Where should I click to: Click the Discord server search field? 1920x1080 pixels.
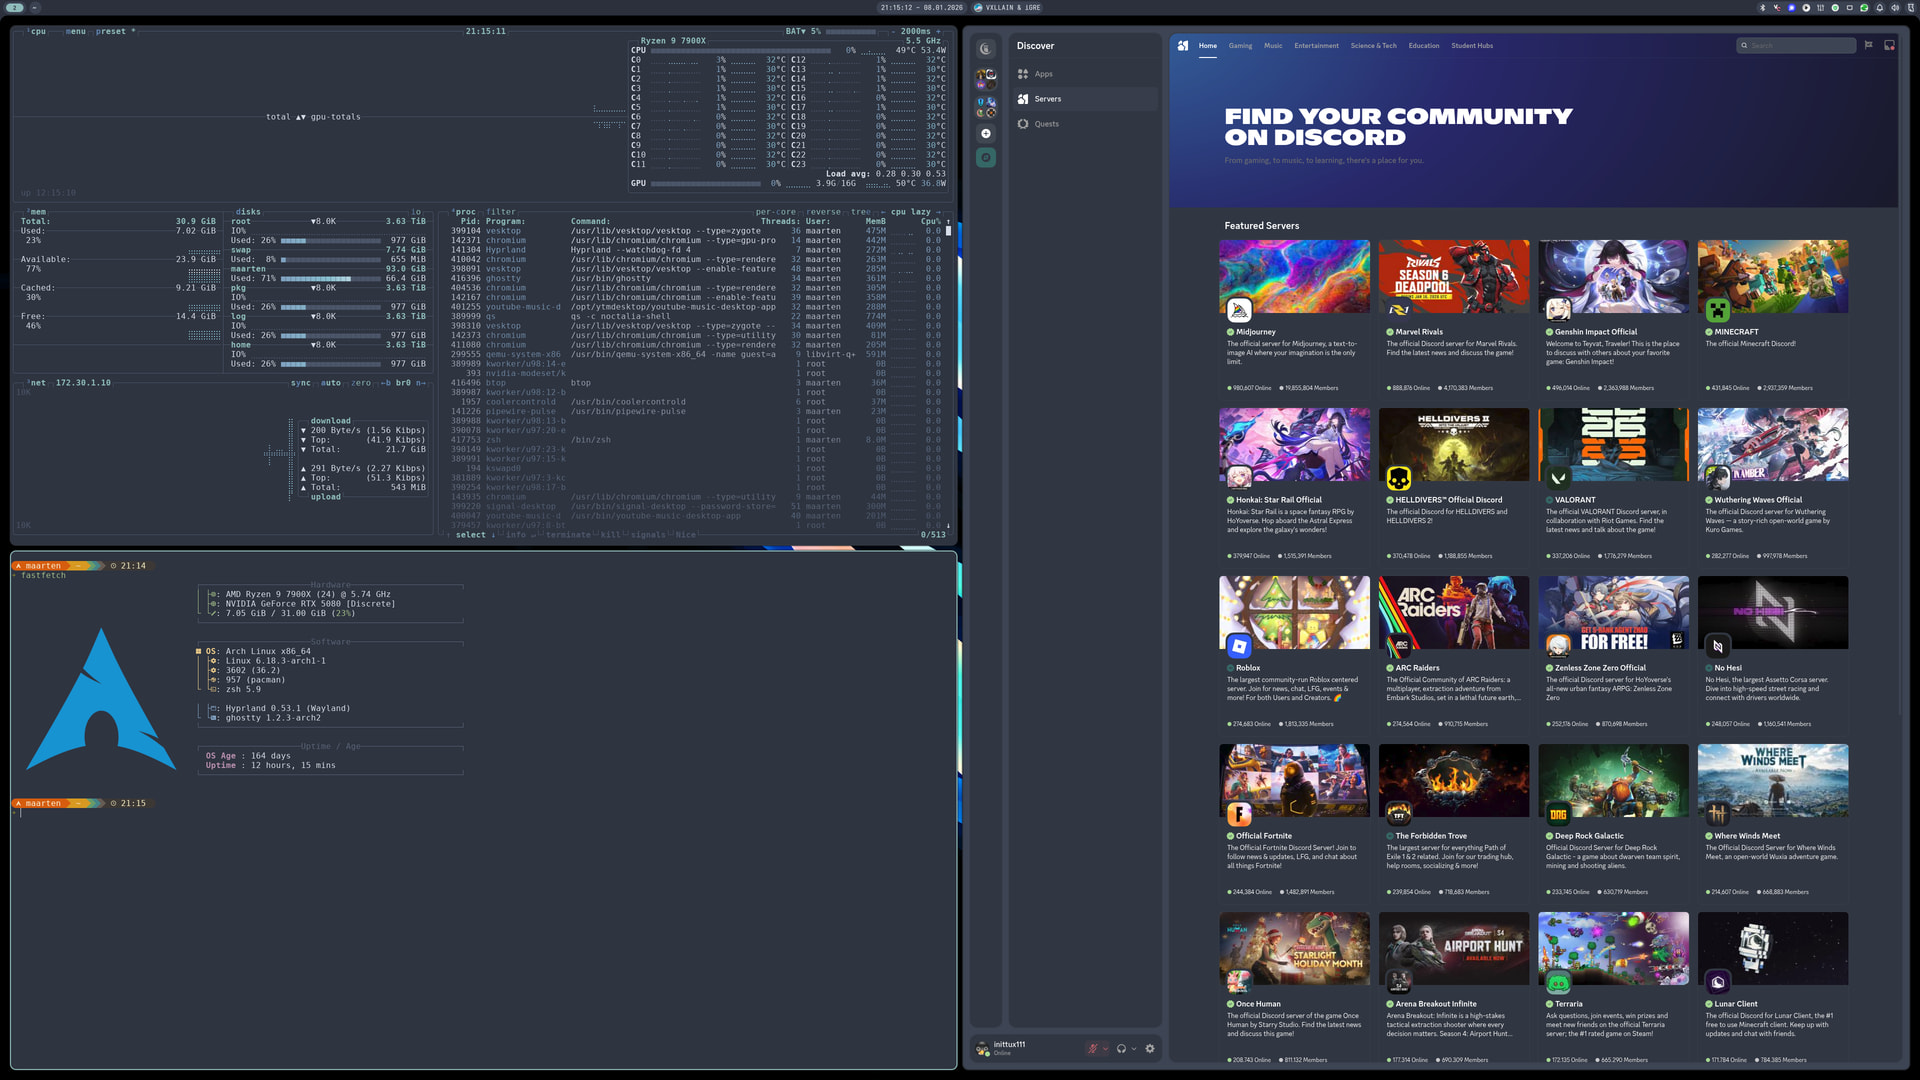pos(1796,45)
